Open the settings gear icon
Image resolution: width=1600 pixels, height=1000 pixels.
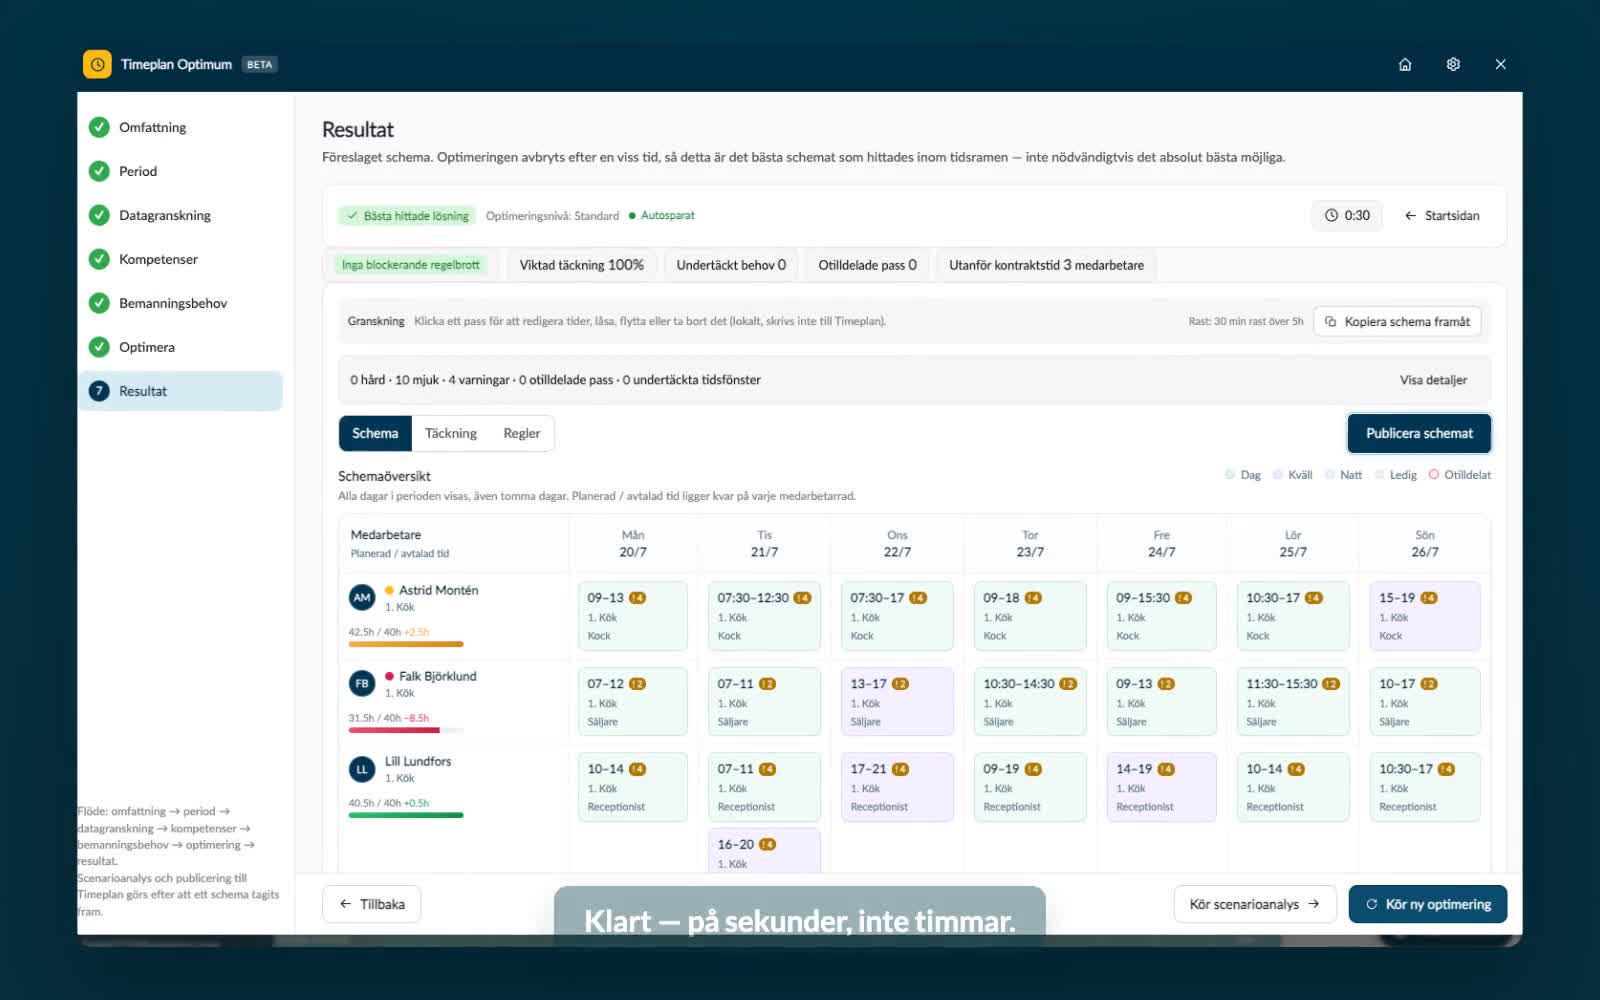pyautogui.click(x=1453, y=64)
